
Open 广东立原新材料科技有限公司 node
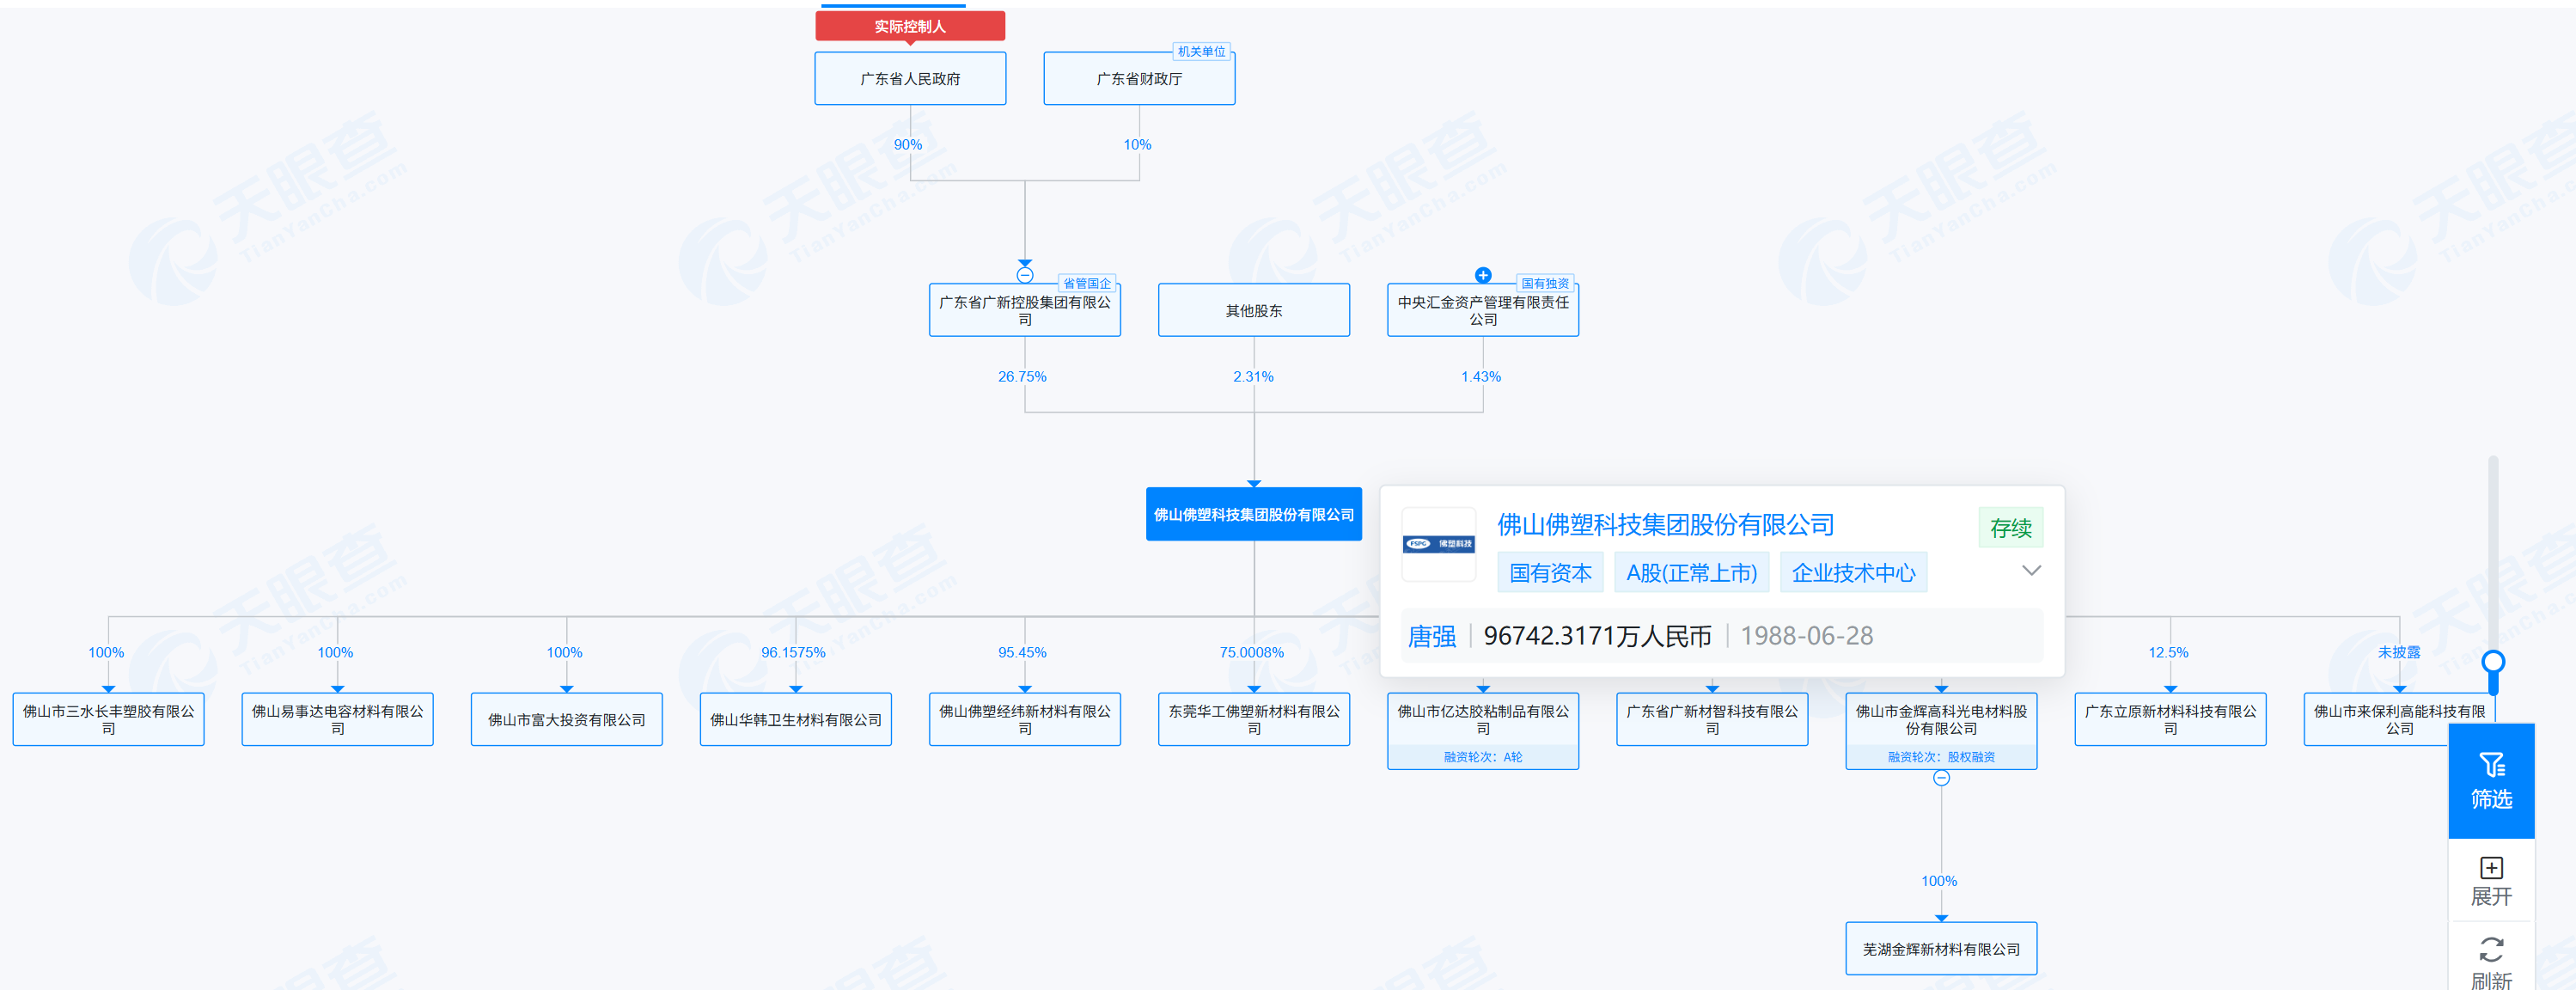coord(2170,720)
